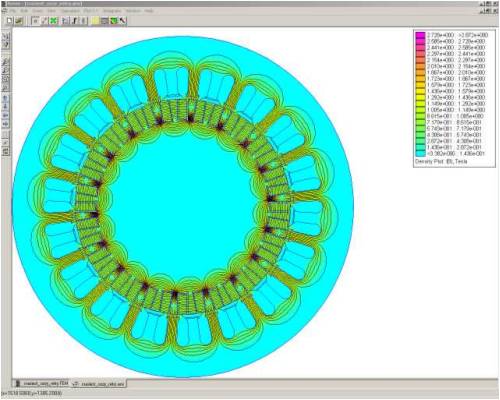
Task: Click the density plot icon beside yellow icon
Action: [104, 21]
